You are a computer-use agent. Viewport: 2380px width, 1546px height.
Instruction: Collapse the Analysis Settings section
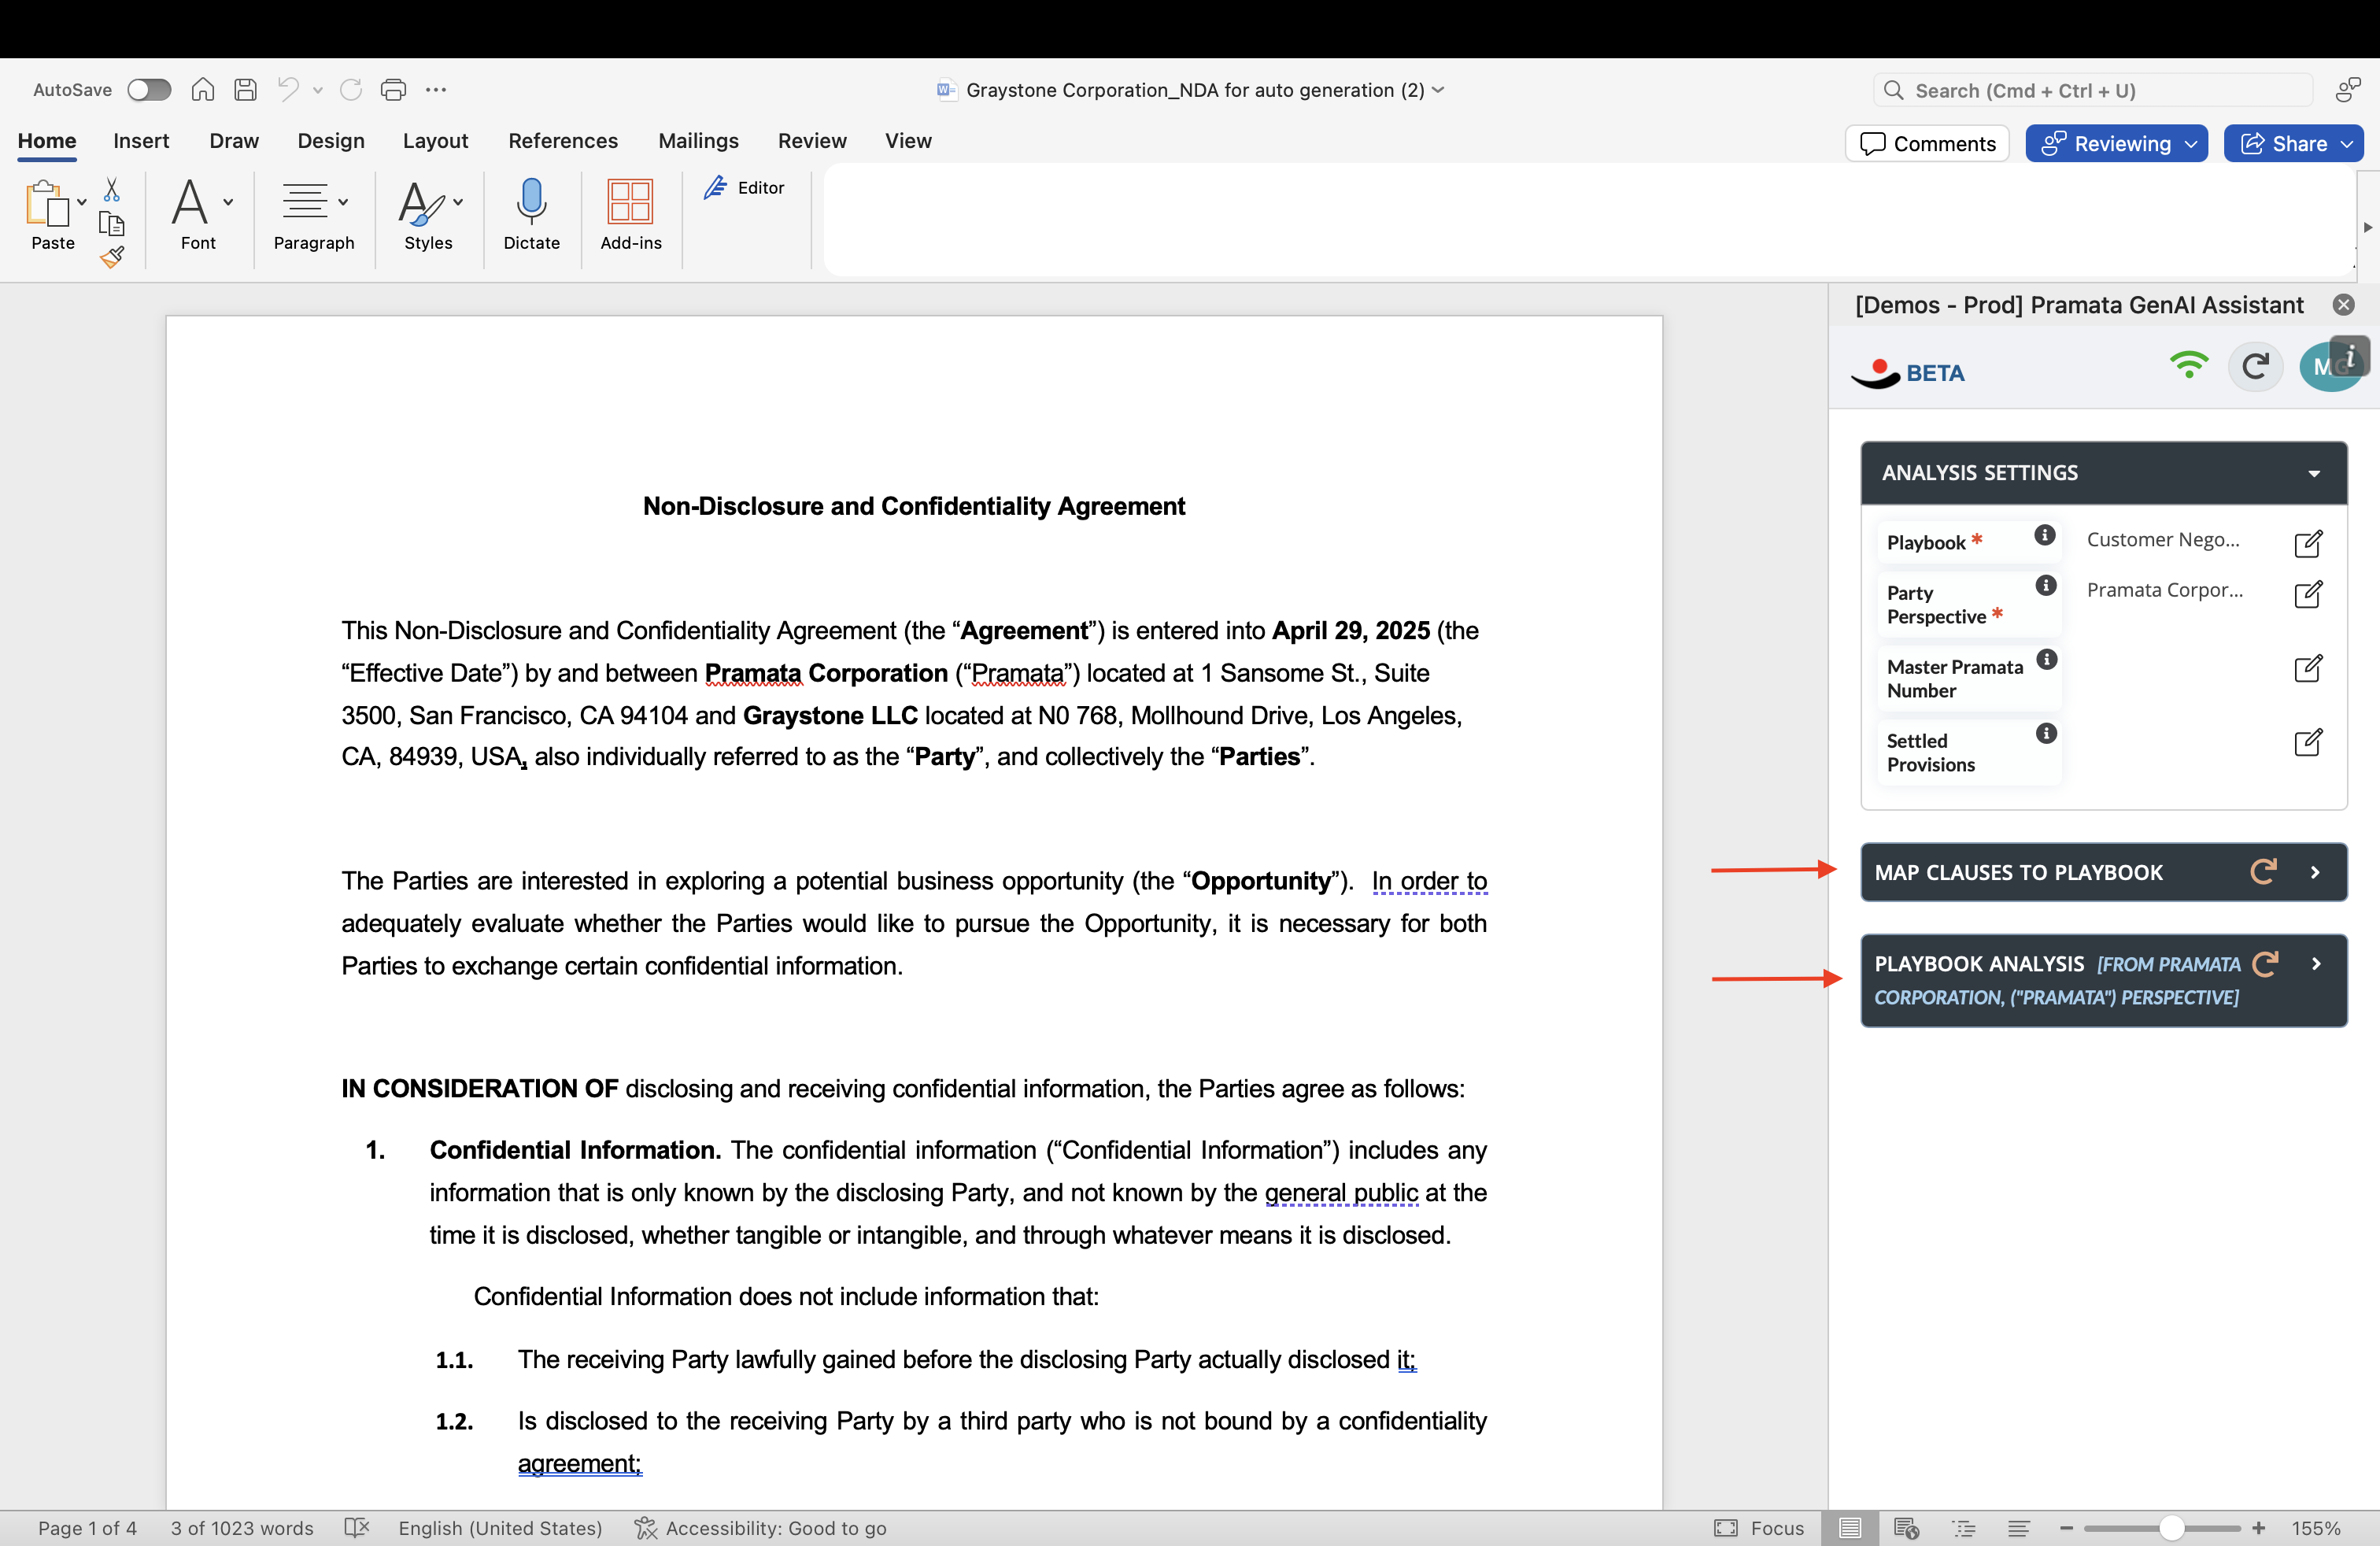[x=2314, y=474]
